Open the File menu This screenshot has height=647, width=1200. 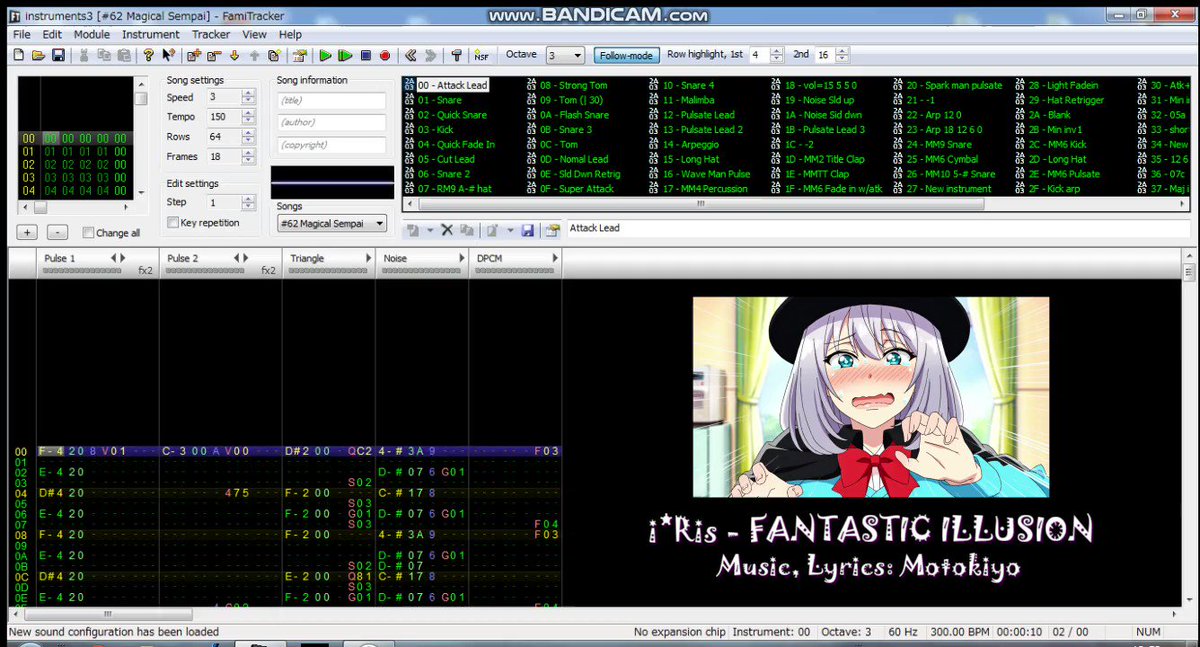tap(22, 34)
